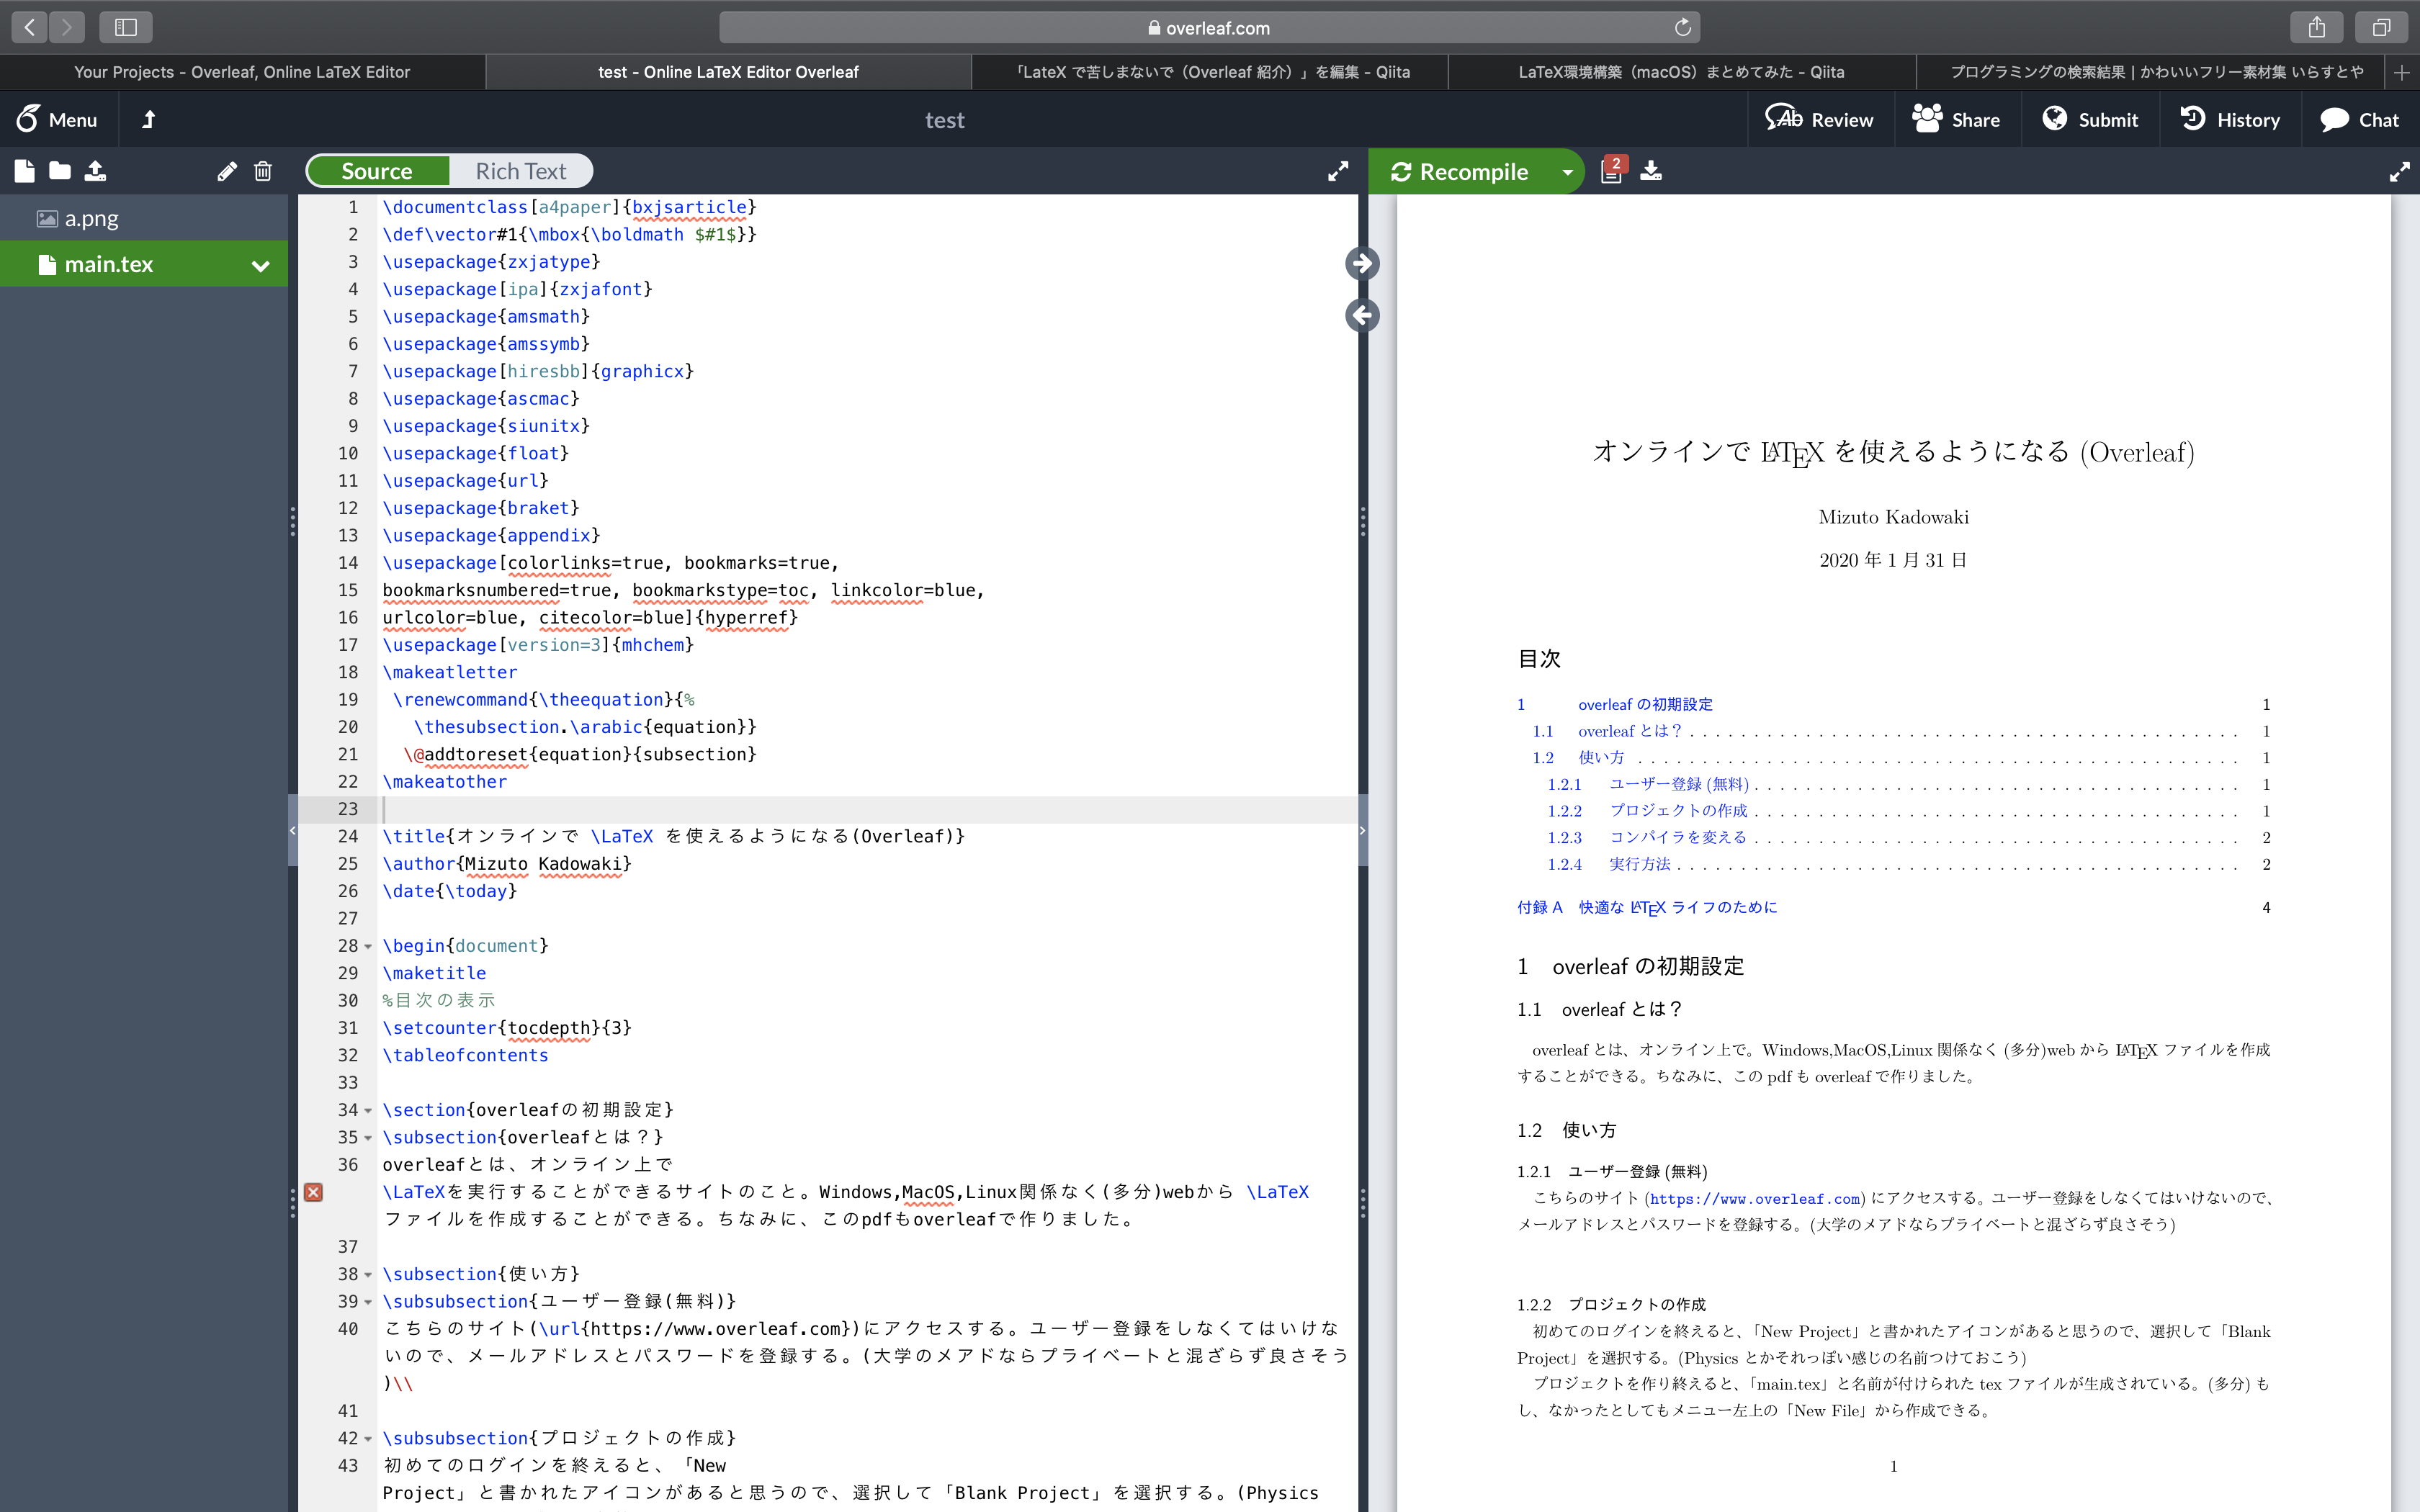The width and height of the screenshot is (2420, 1512).
Task: Click the Recompile button
Action: pyautogui.click(x=1461, y=172)
